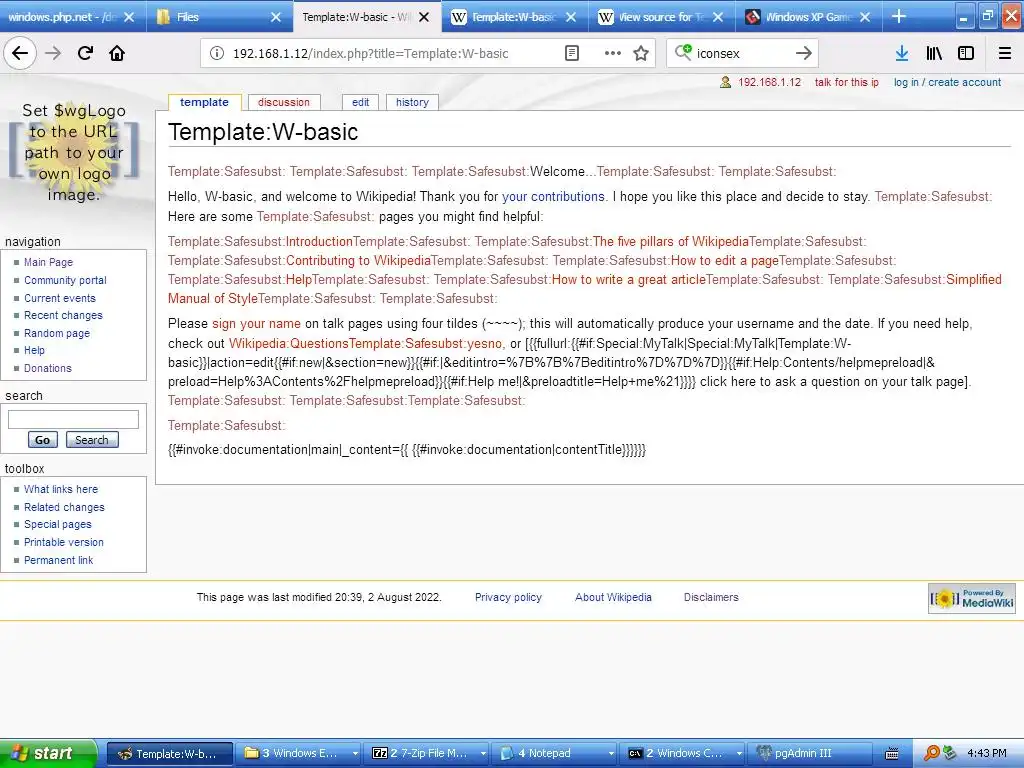Open Current events link
Viewport: 1024px width, 768px height.
pyautogui.click(x=60, y=298)
